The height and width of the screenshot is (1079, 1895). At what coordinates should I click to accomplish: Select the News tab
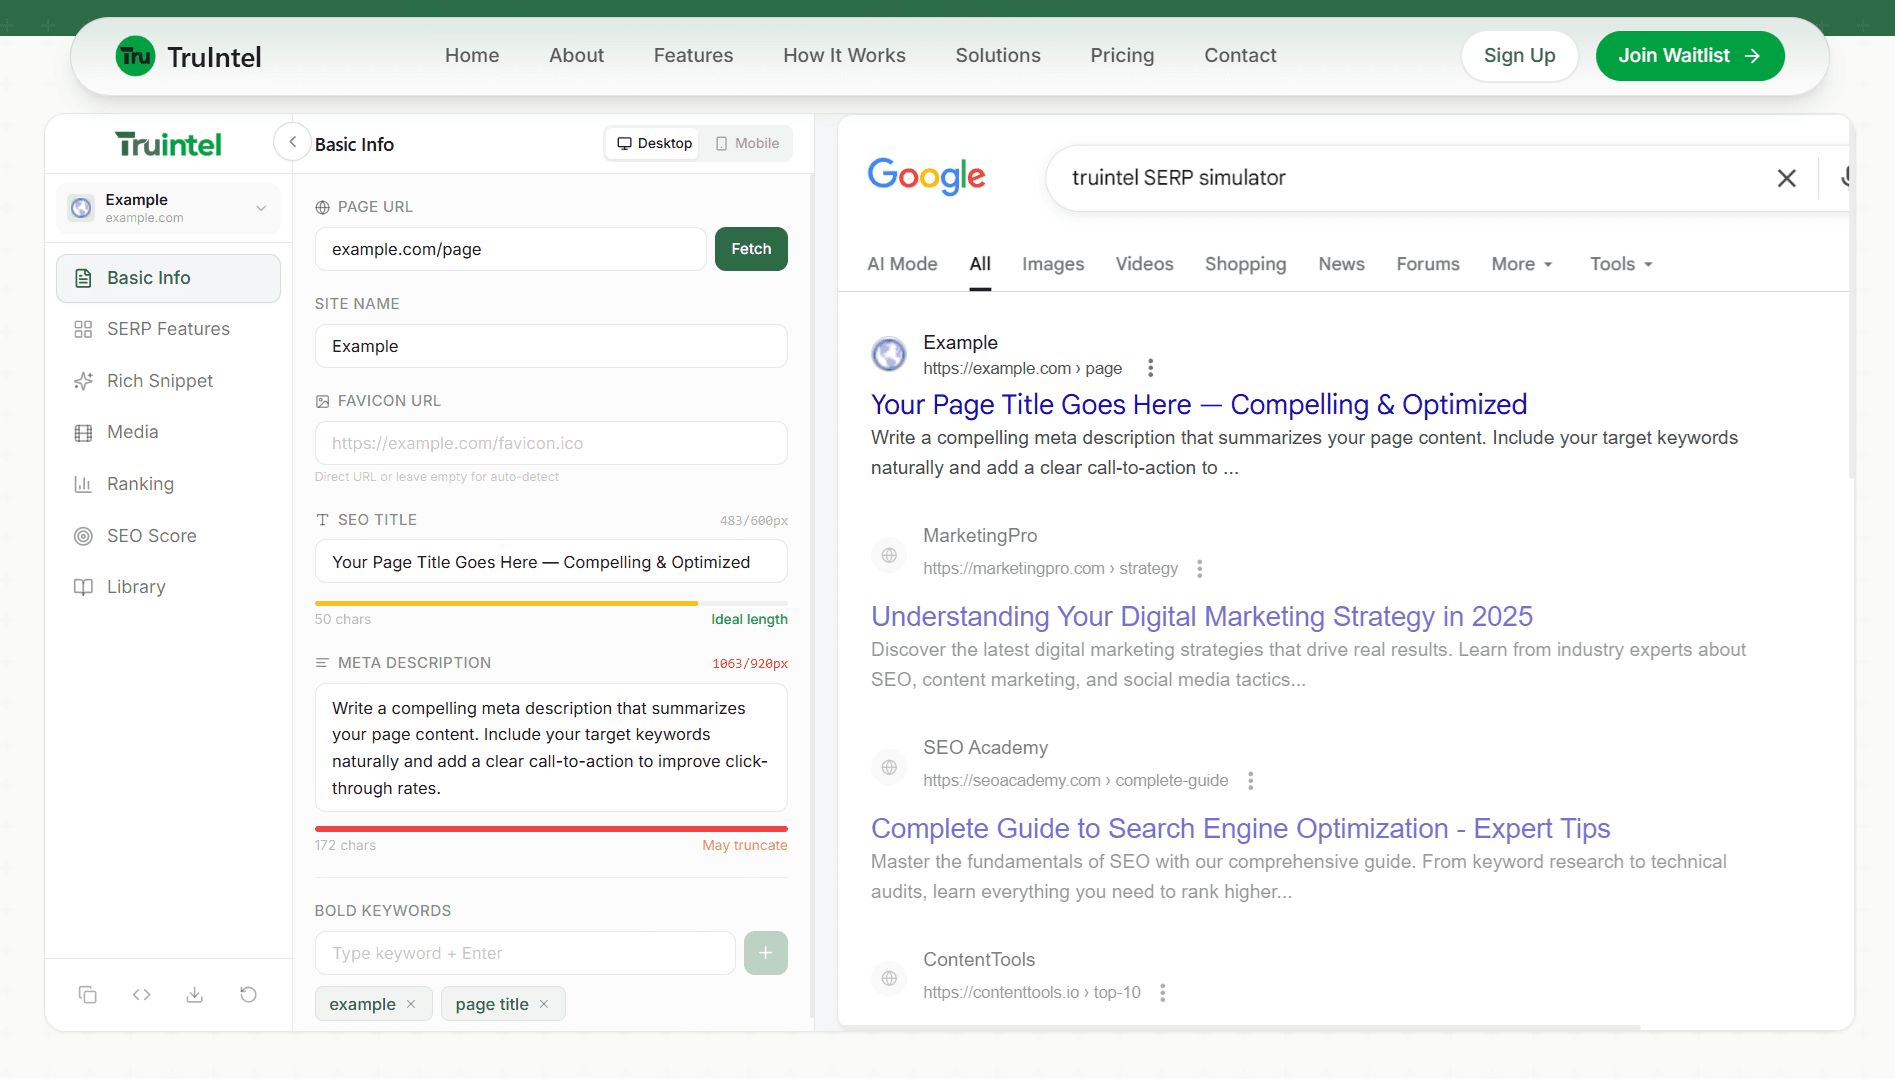point(1341,264)
